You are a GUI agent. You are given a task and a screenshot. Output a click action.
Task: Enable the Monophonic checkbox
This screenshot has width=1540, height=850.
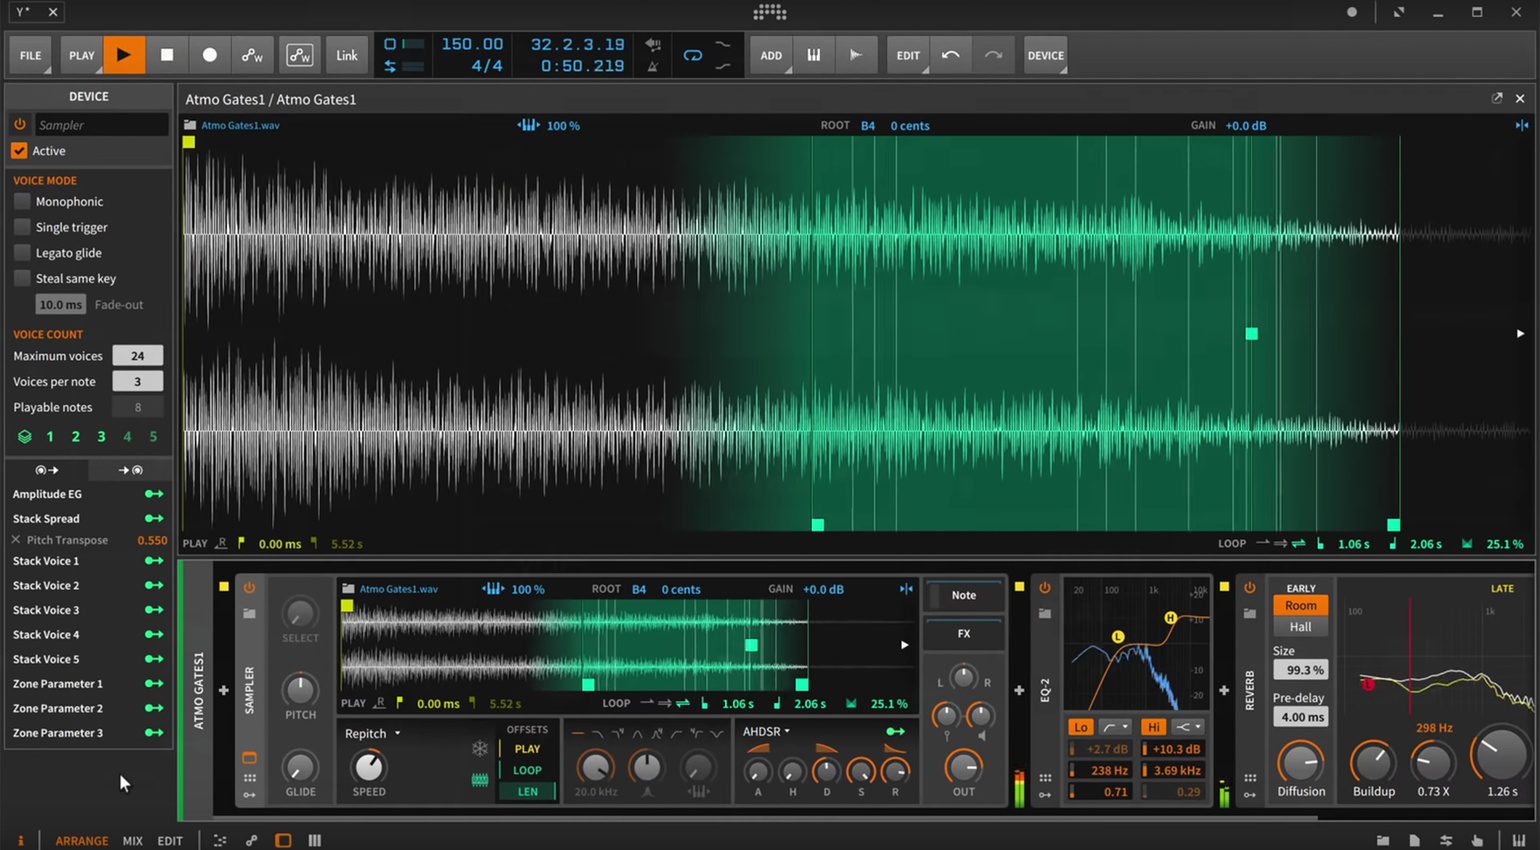coord(22,201)
